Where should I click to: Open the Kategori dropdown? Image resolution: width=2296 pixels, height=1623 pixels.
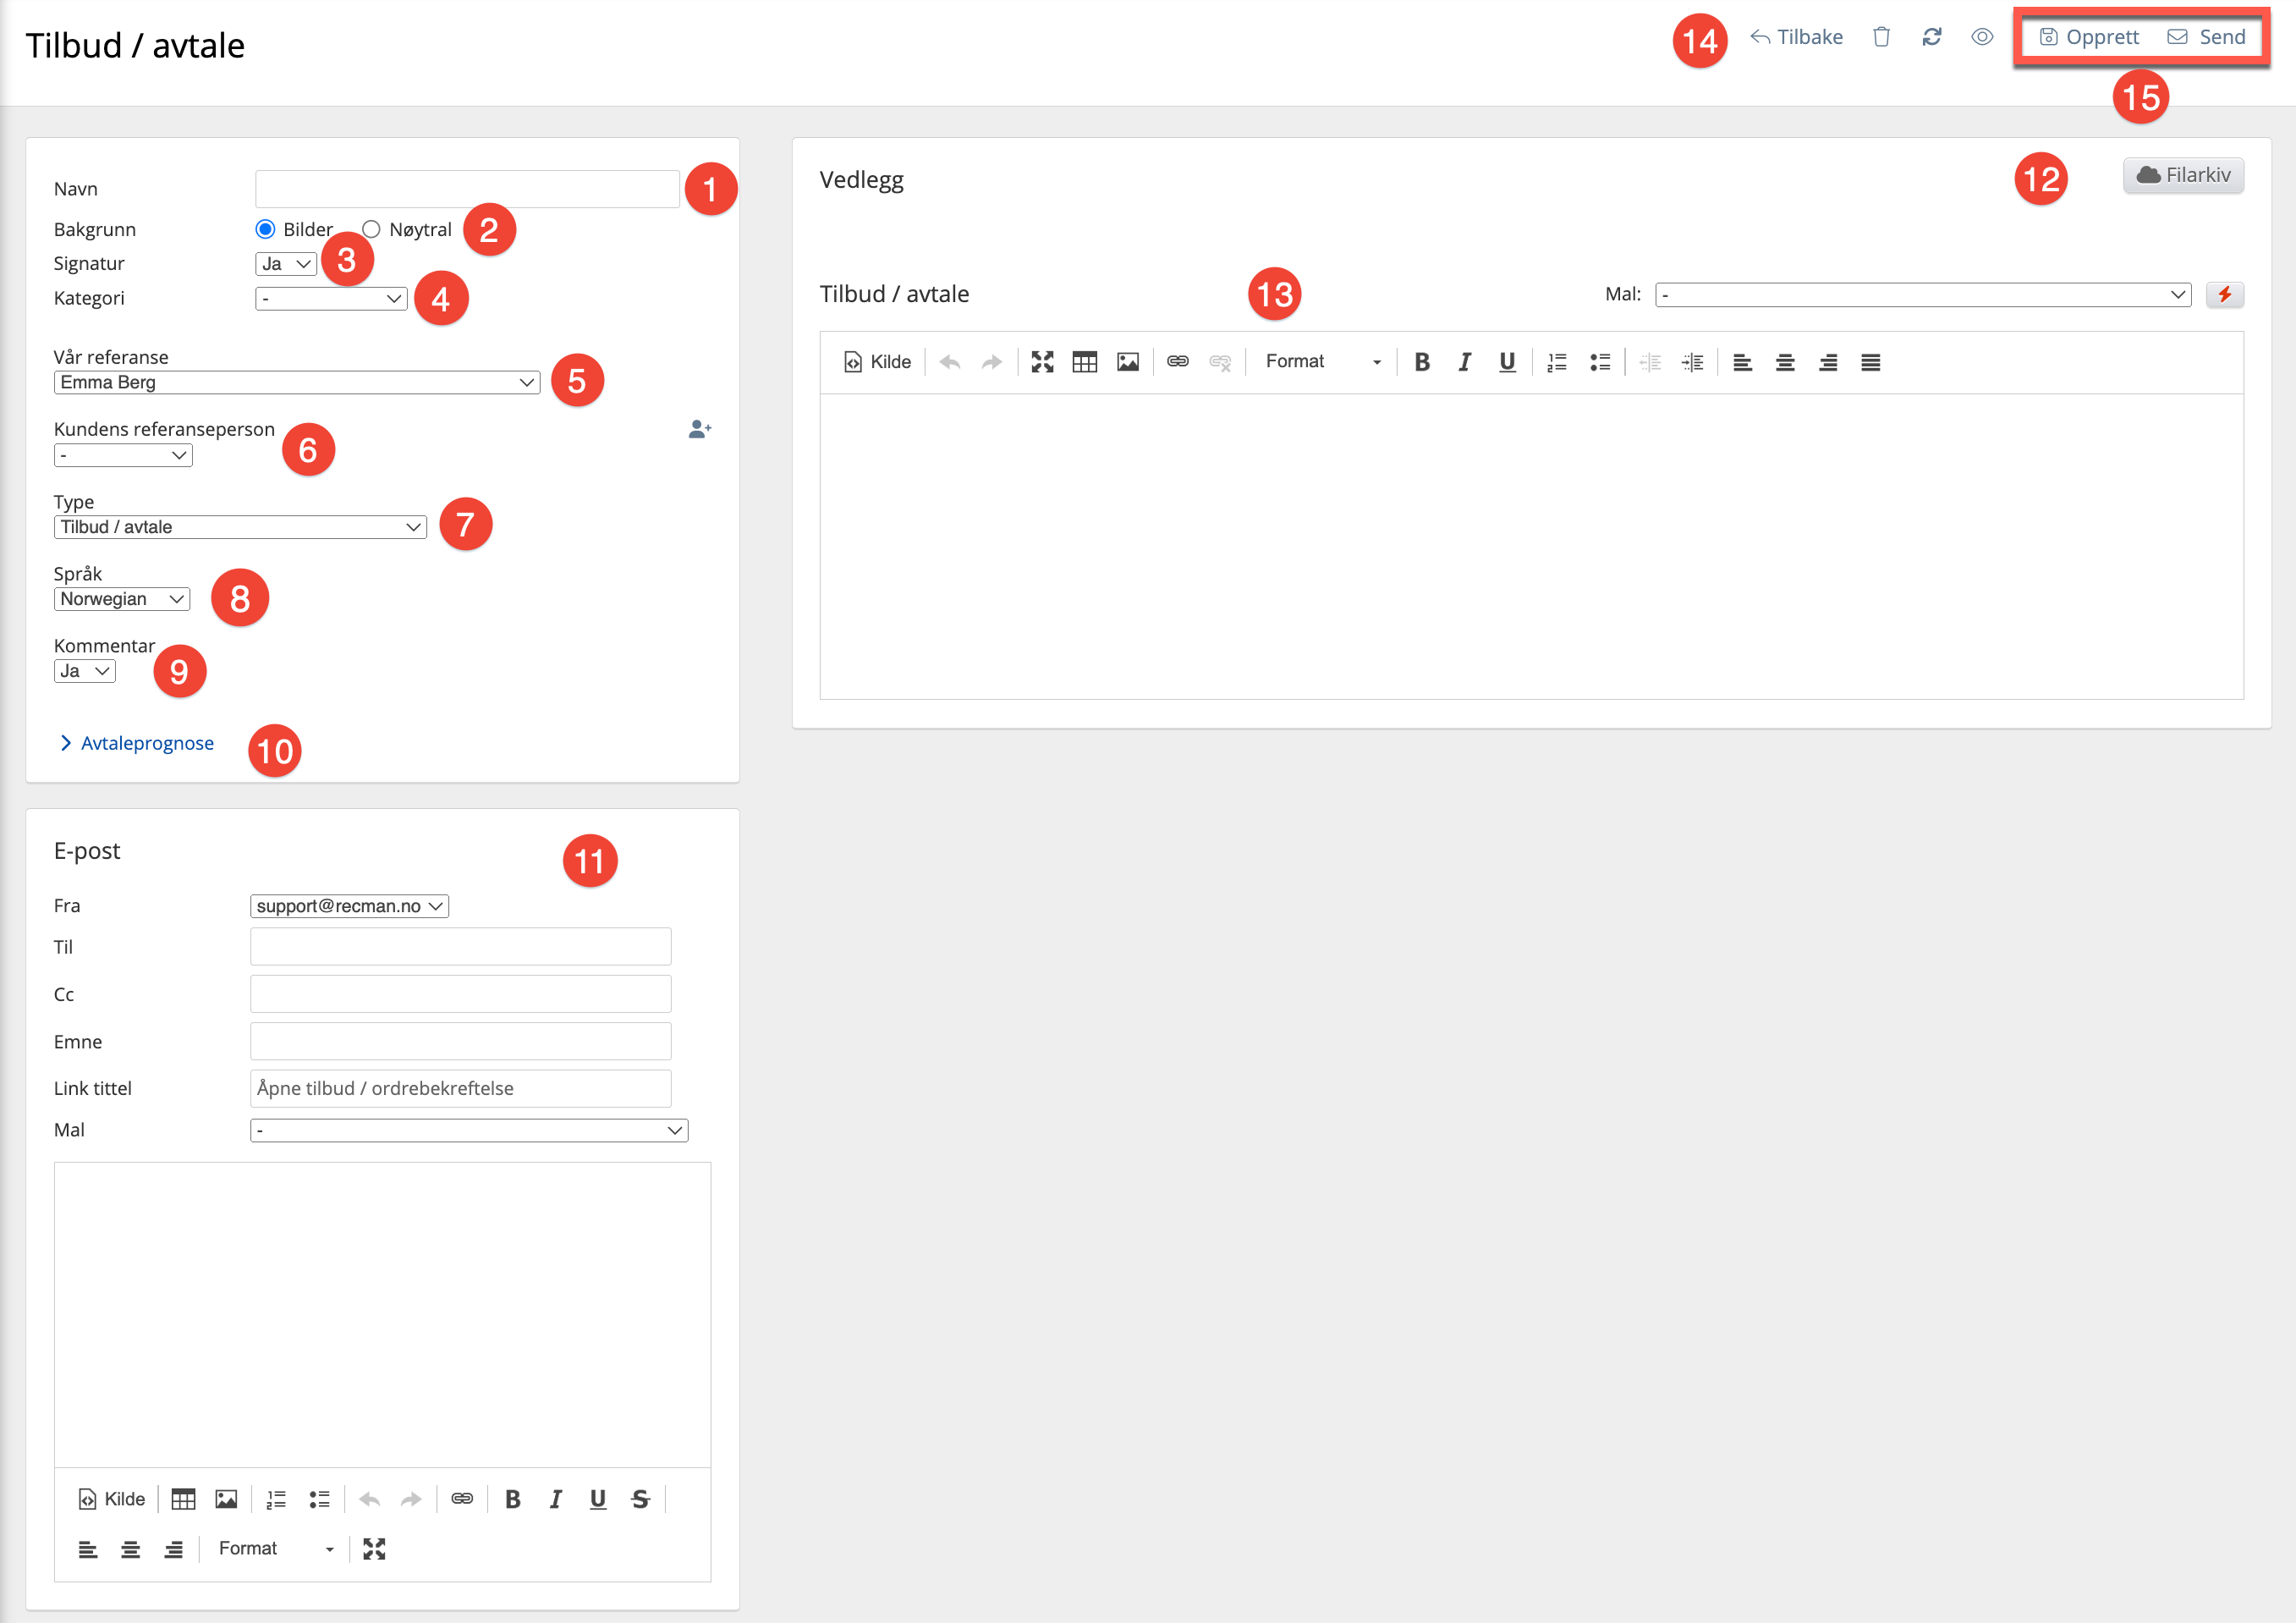click(x=330, y=298)
